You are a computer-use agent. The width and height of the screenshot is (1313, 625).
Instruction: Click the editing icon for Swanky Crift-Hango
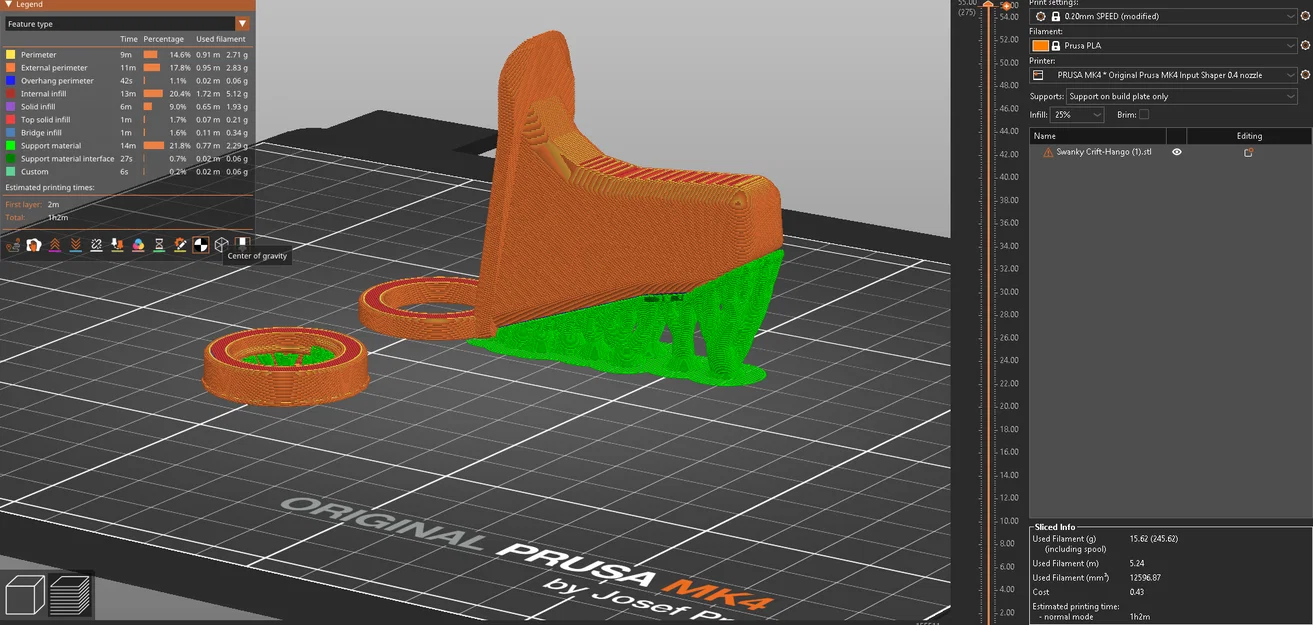point(1248,153)
